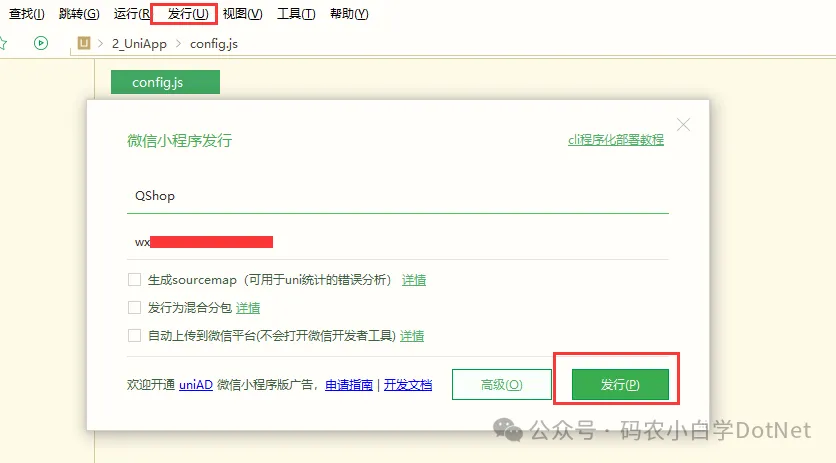Screen dimensions: 836x463
Task: Enable the 发行为混合分包 checkbox
Action: [134, 307]
